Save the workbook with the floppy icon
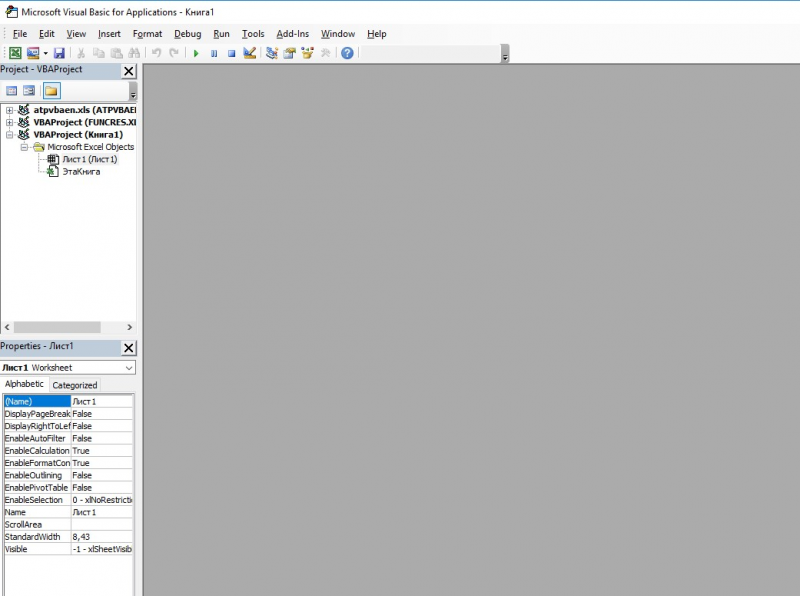Screen dimensions: 800x596 [59, 53]
